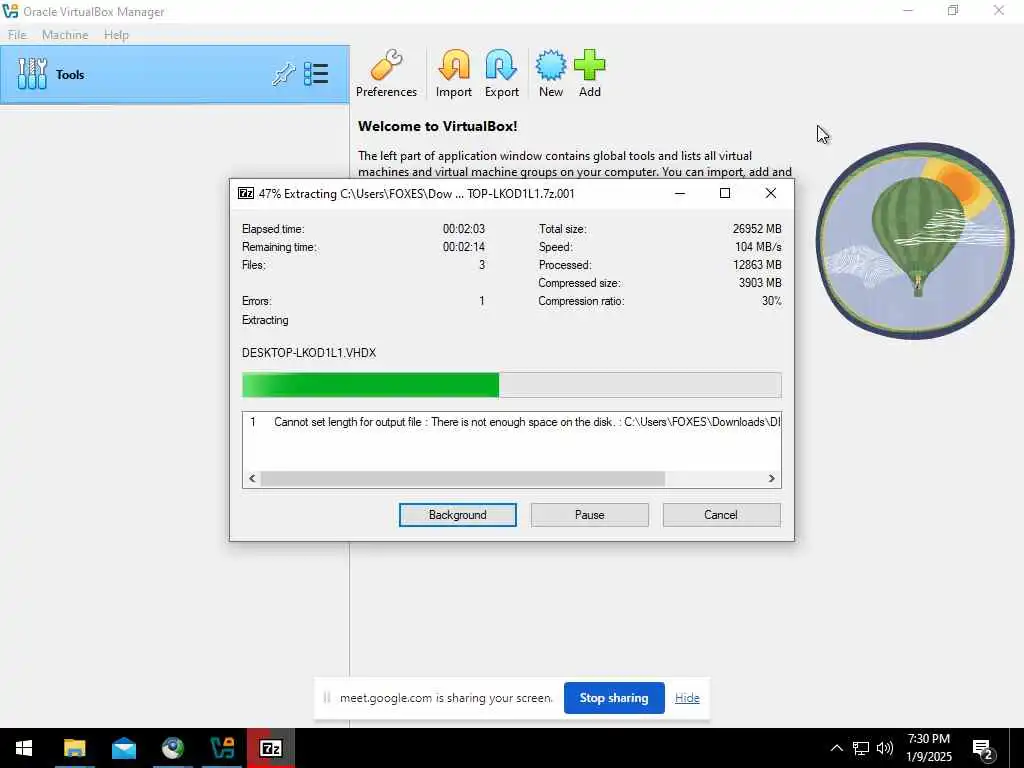Click the DESKTOP-LKOD1L1.VHDX file name

(x=309, y=353)
